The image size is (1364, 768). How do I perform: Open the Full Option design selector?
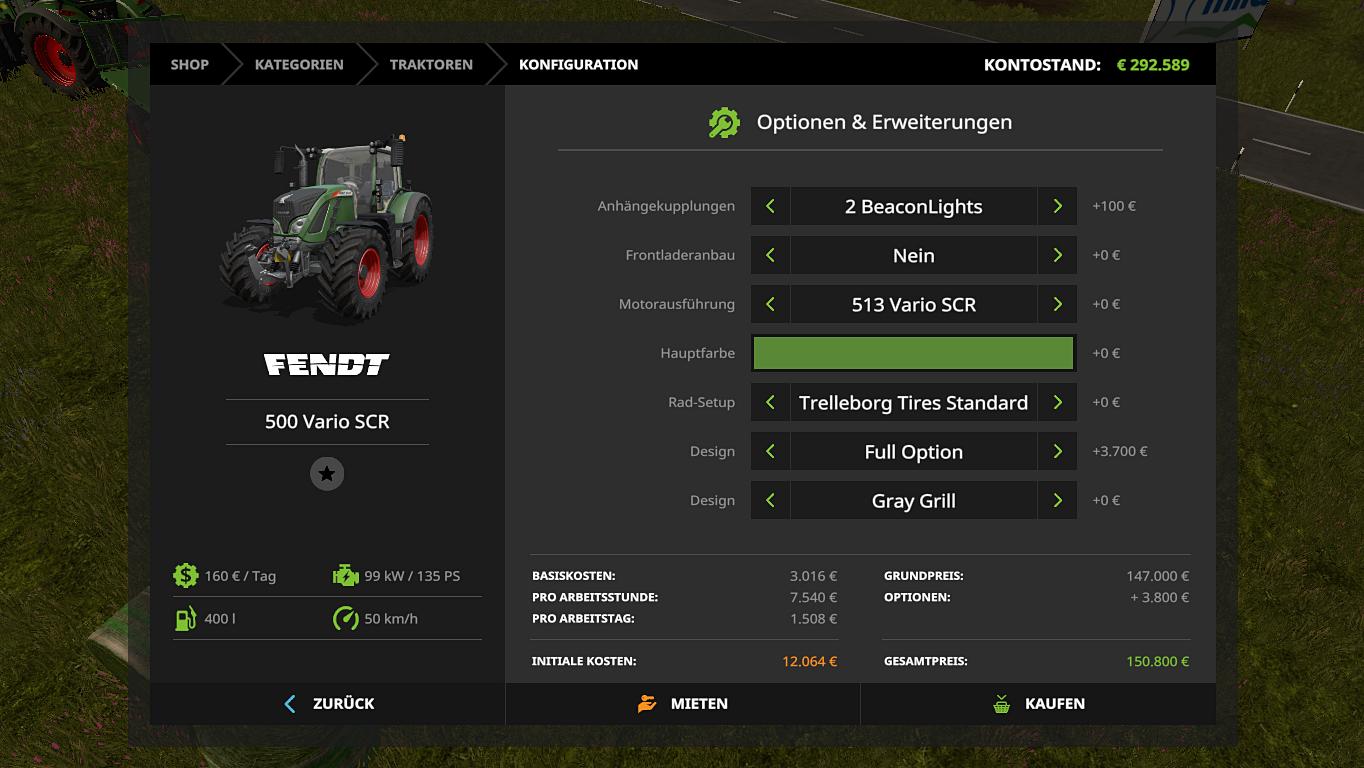[913, 451]
